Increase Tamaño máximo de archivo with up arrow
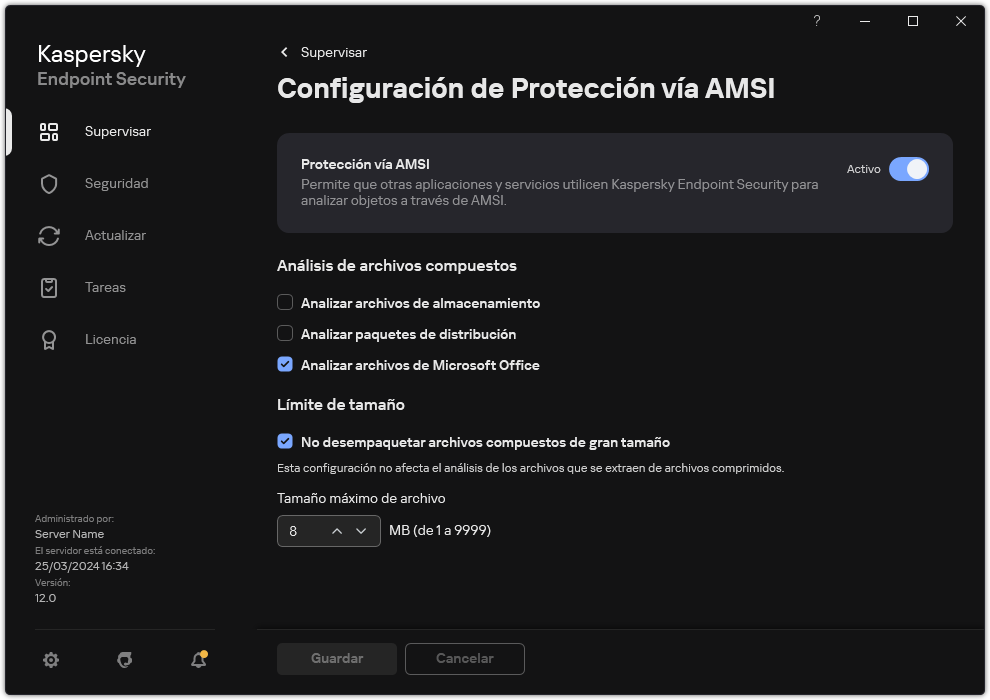Screen dimensions: 990x700 [x=336, y=531]
